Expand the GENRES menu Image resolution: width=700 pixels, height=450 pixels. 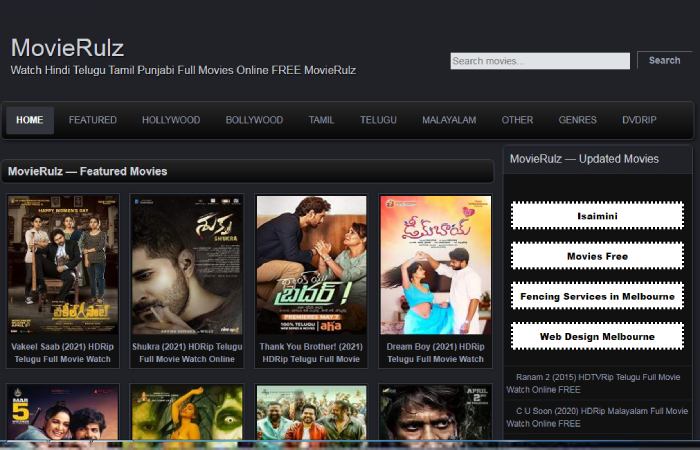click(x=578, y=120)
